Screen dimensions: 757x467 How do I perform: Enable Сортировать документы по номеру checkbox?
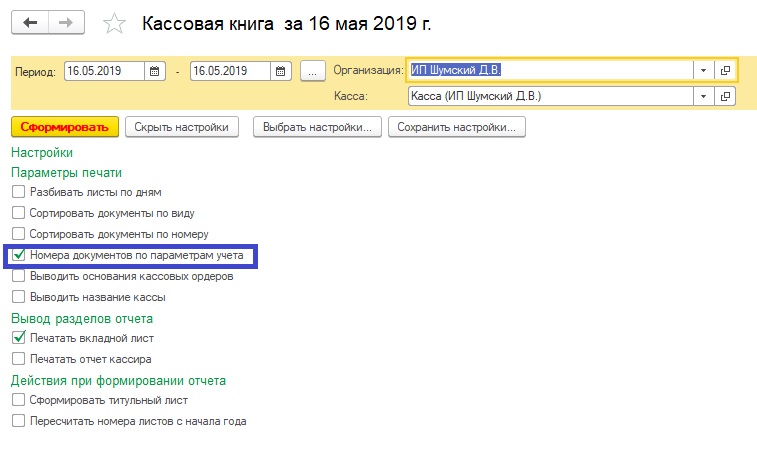tap(18, 234)
